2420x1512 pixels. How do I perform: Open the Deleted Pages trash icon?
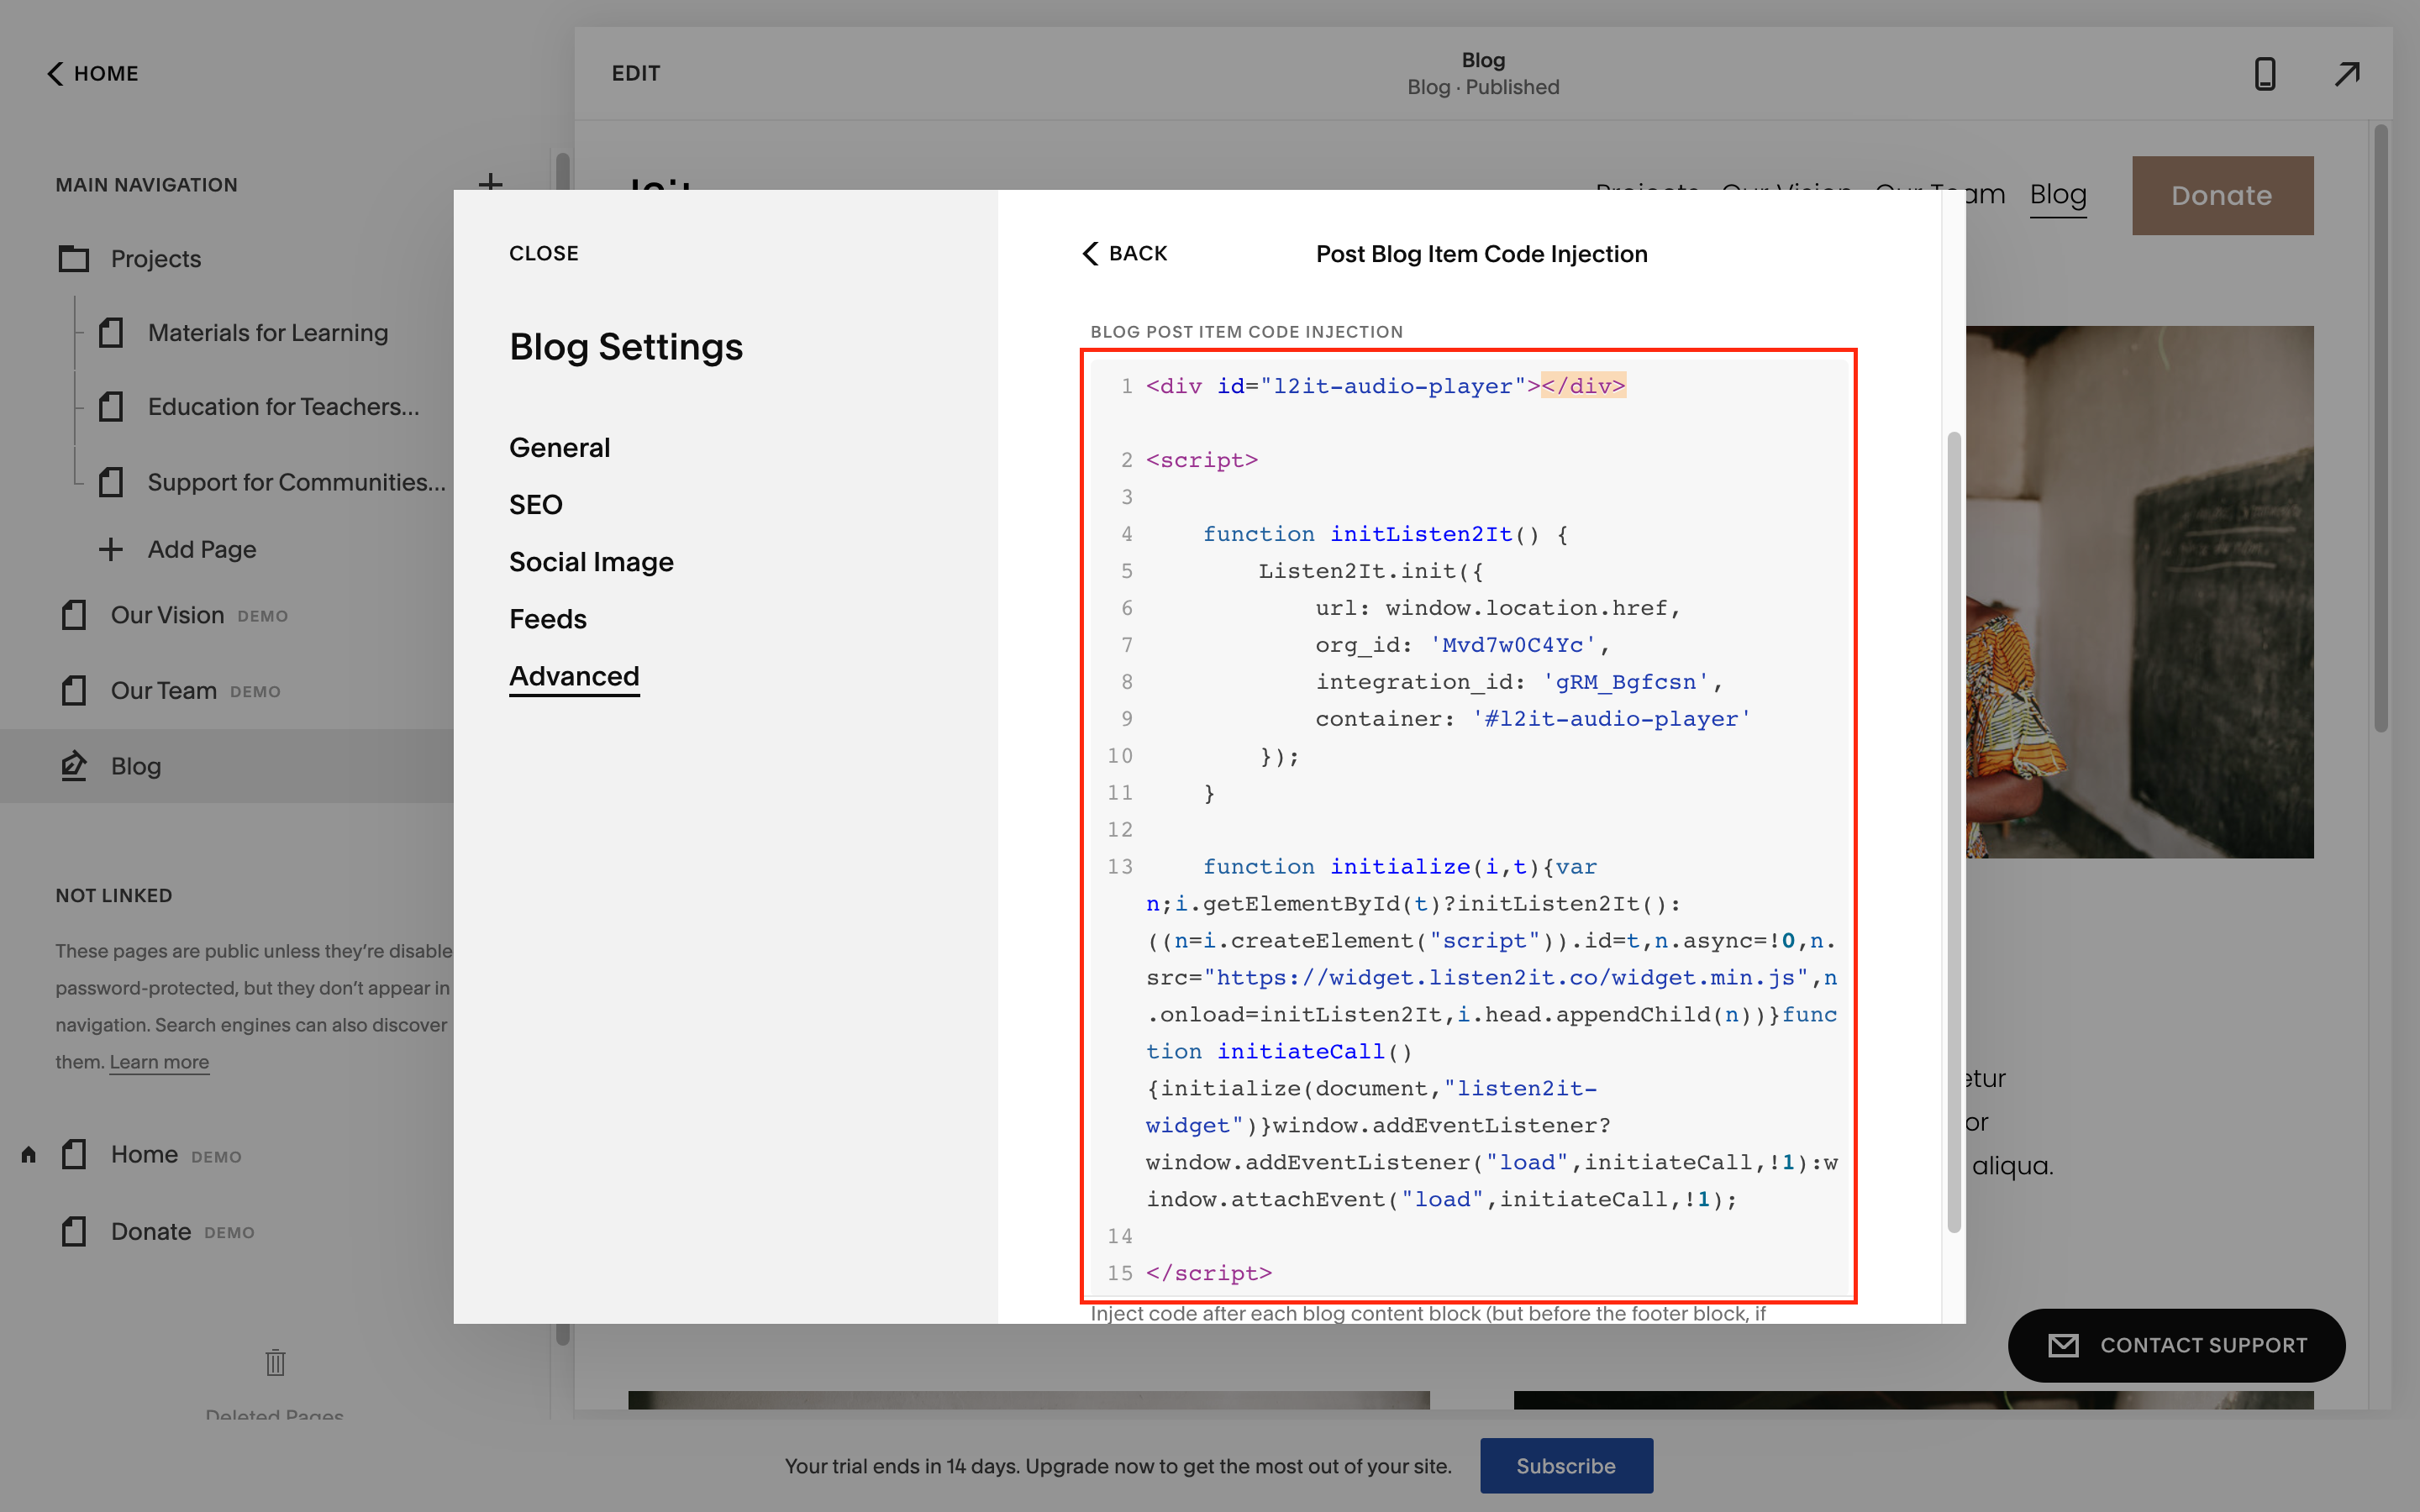(x=275, y=1362)
